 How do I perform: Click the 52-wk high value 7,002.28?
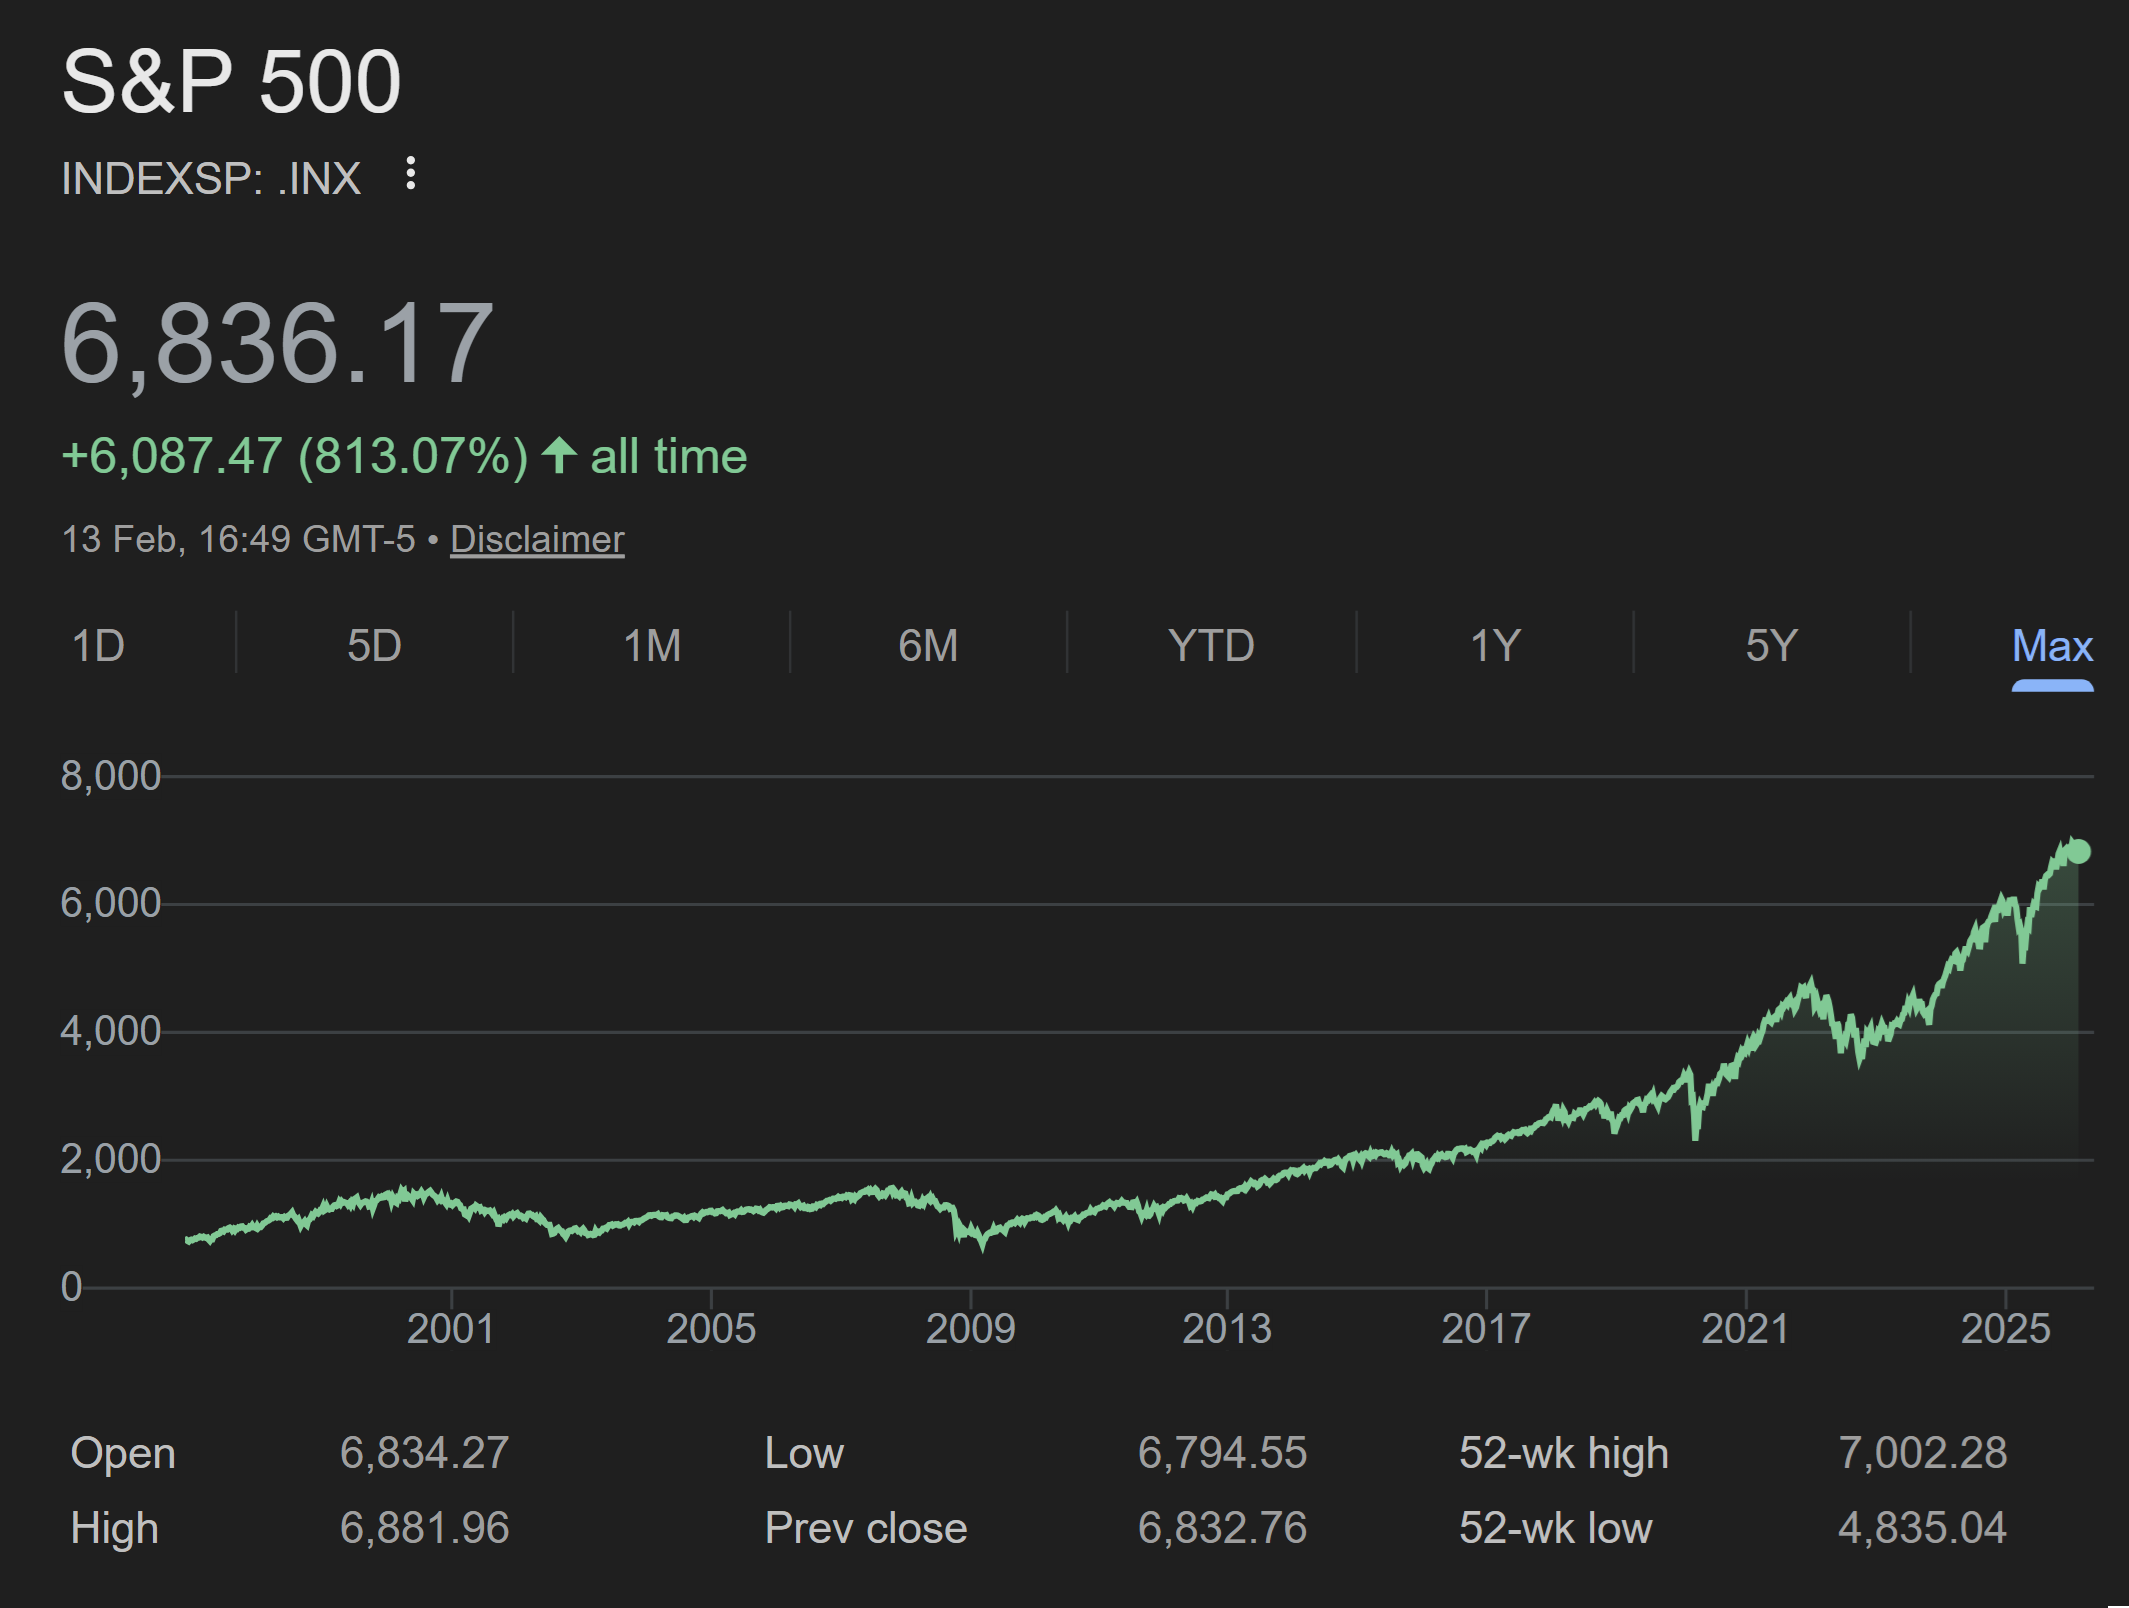click(x=1922, y=1453)
